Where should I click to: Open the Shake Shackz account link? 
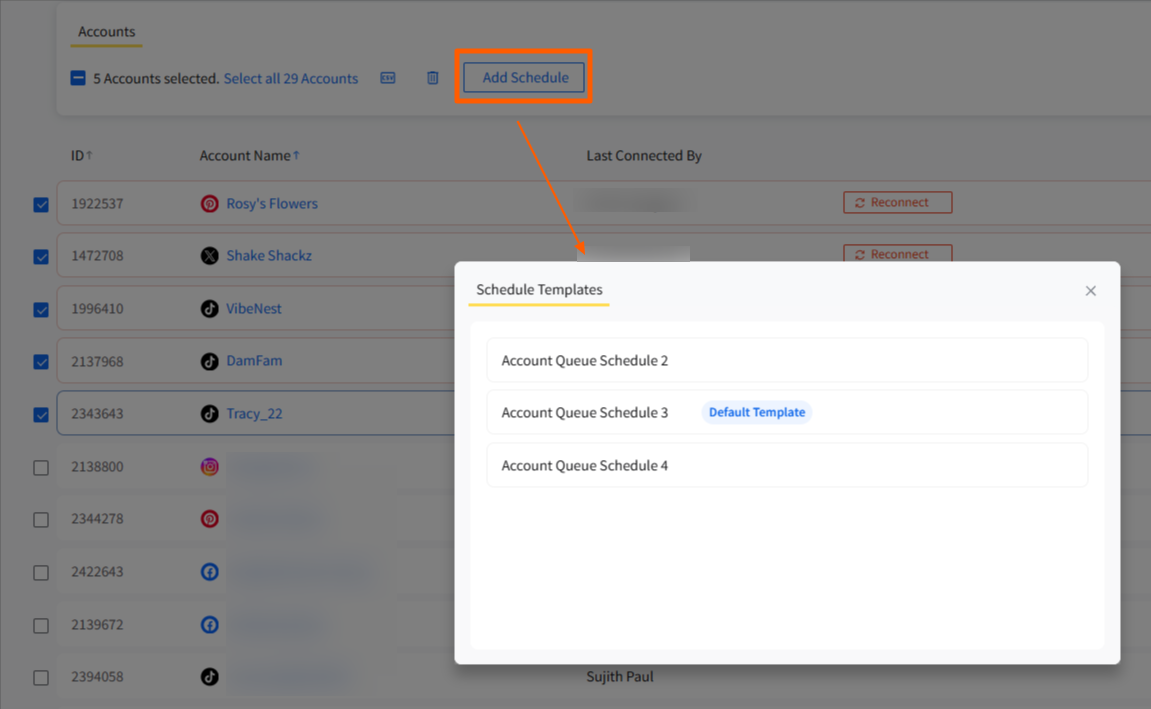[269, 256]
